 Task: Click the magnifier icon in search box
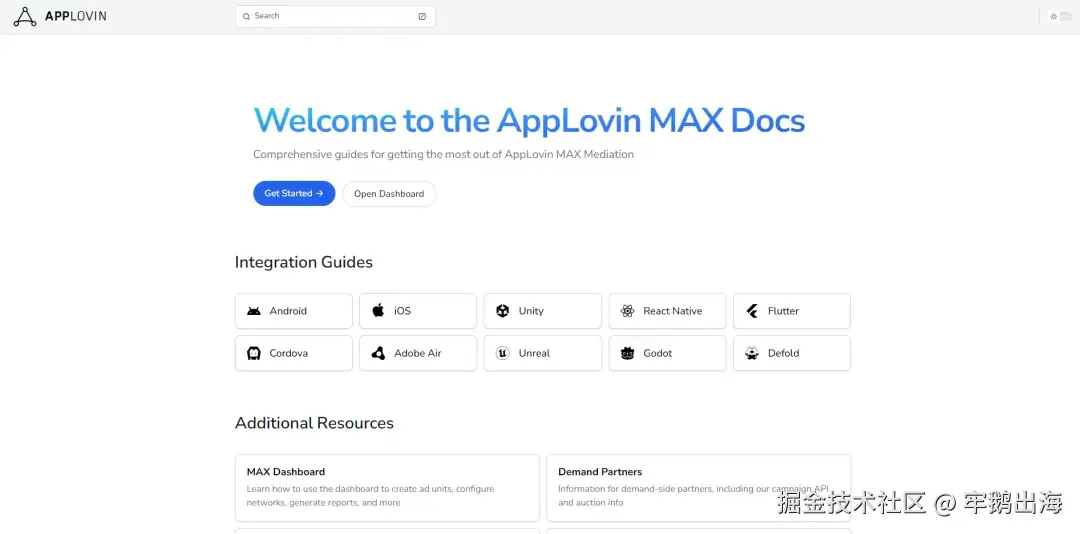(x=247, y=16)
